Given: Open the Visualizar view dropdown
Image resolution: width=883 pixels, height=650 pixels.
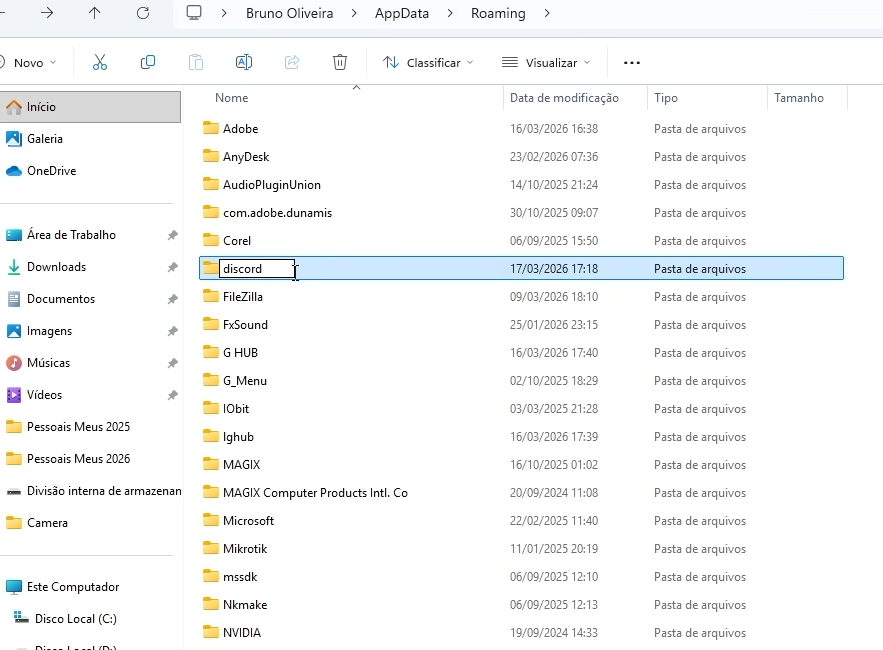Looking at the screenshot, I should click(x=546, y=63).
